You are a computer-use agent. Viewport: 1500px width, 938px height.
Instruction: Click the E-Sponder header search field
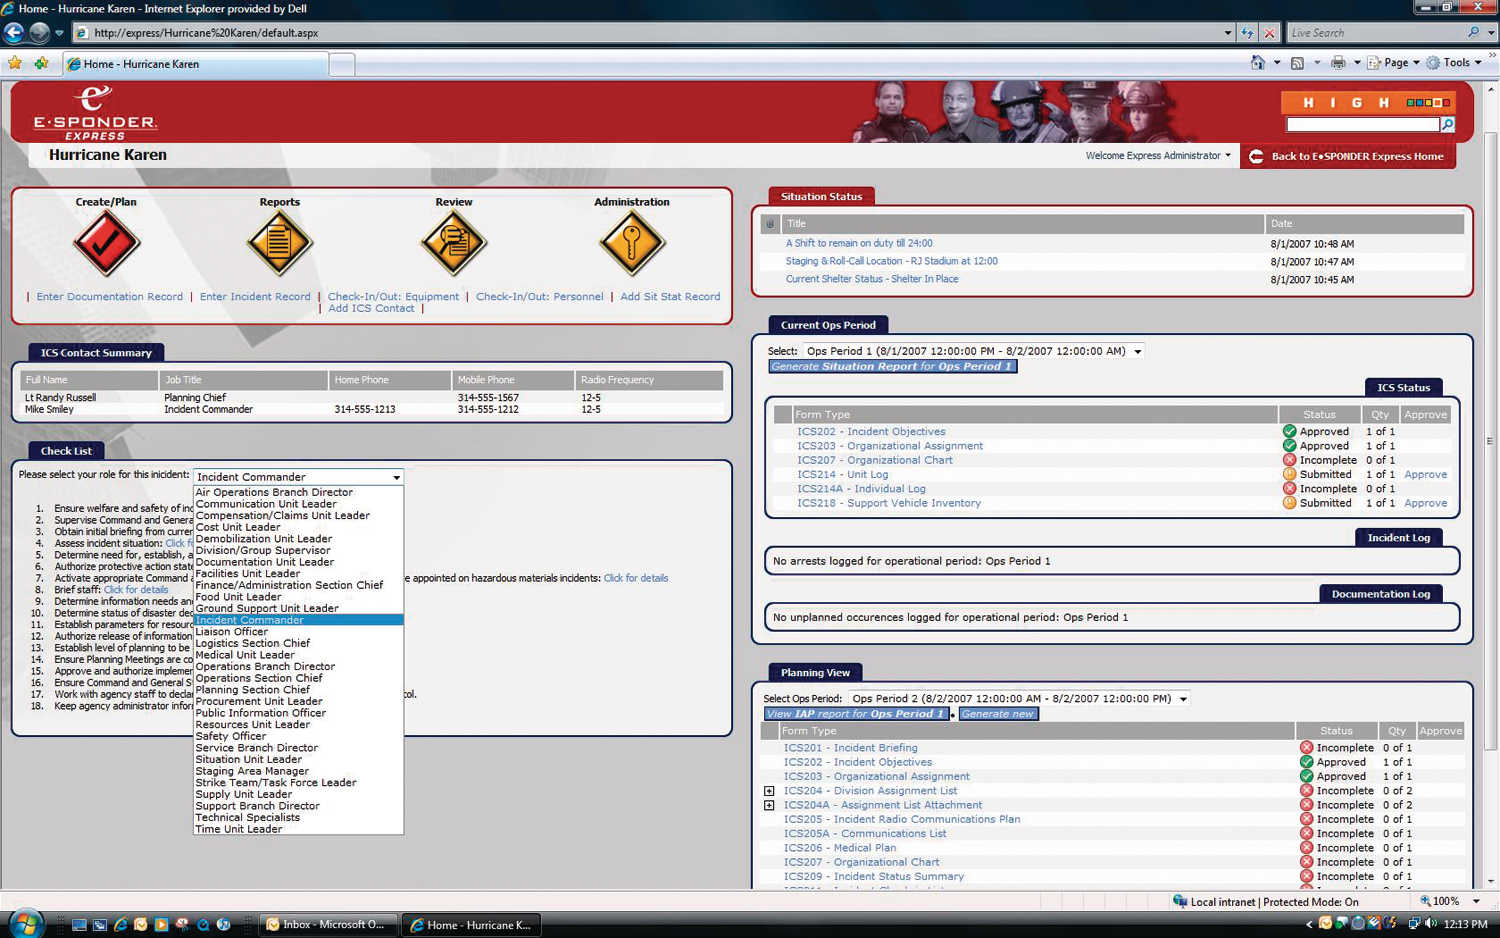pyautogui.click(x=1362, y=125)
